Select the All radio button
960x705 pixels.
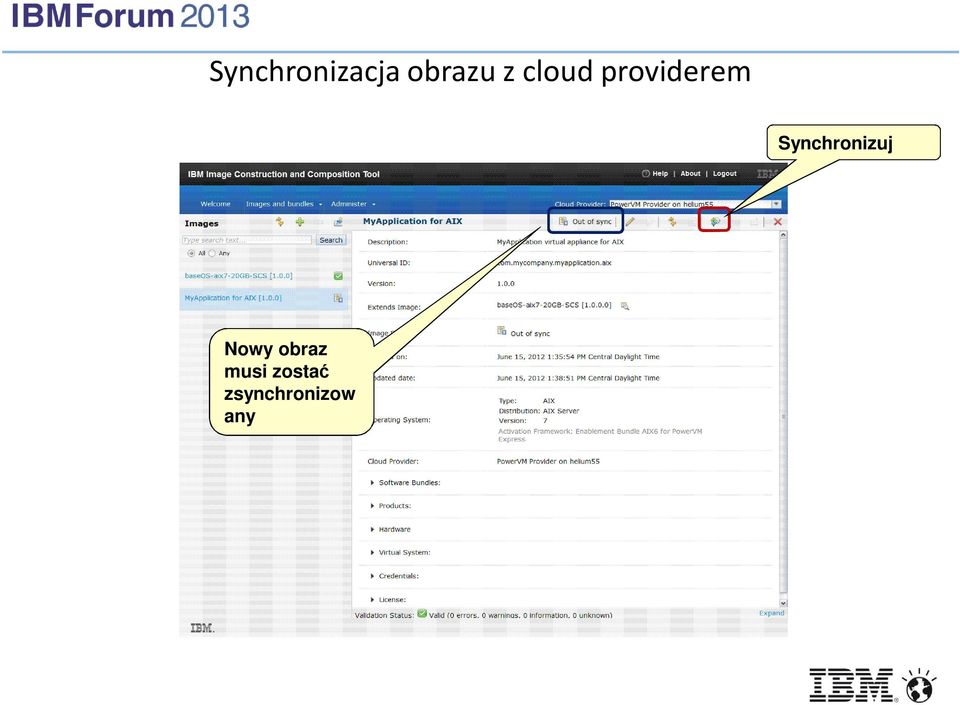[x=191, y=253]
